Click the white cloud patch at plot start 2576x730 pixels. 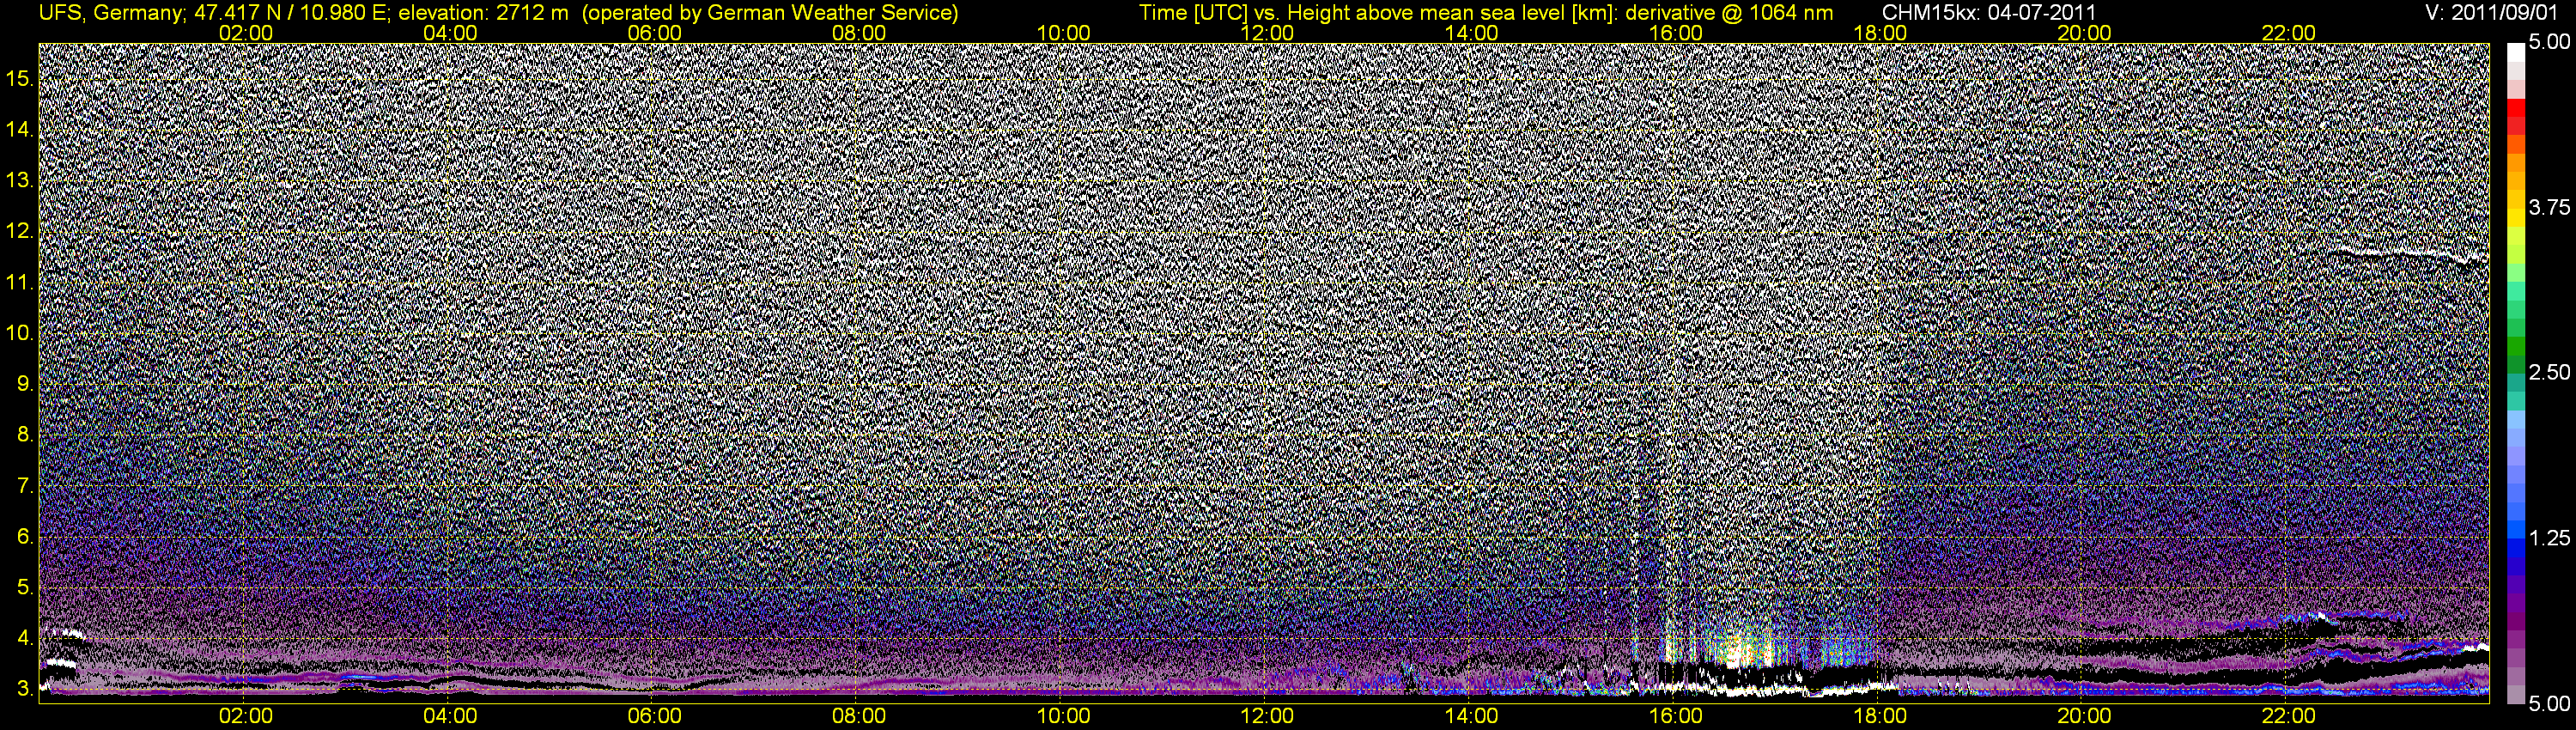(62, 663)
